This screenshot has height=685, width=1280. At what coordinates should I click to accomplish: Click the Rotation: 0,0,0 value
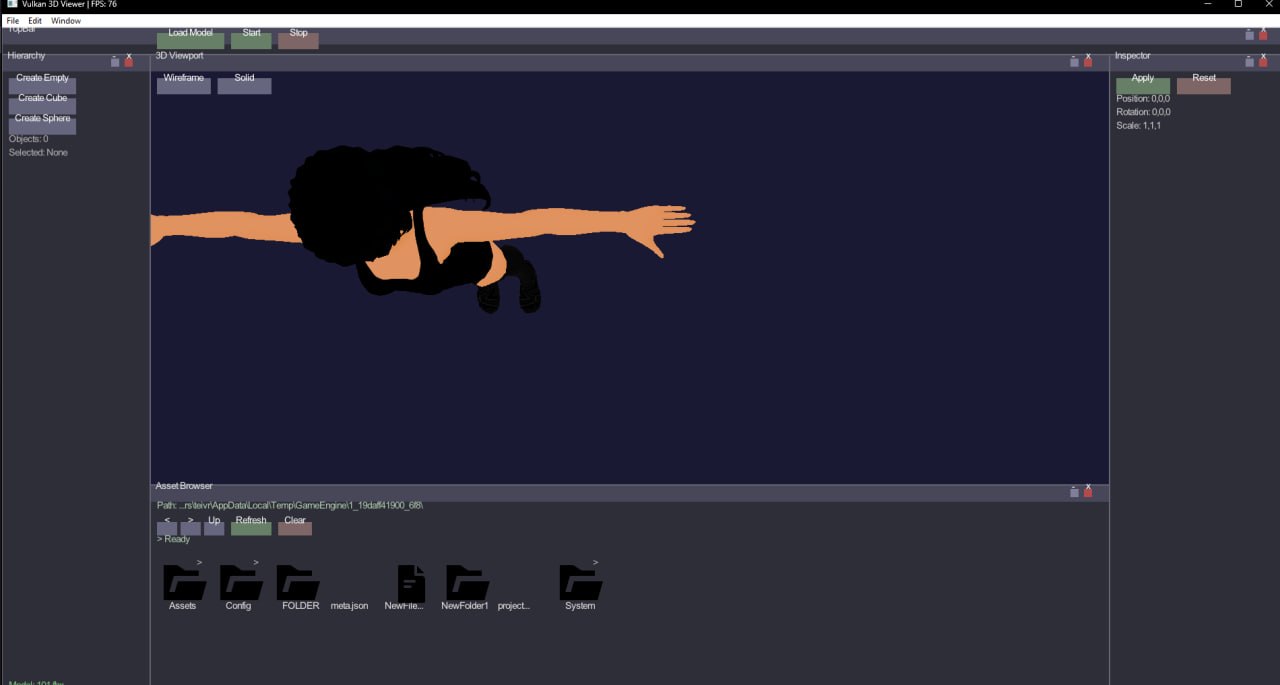(x=1144, y=112)
